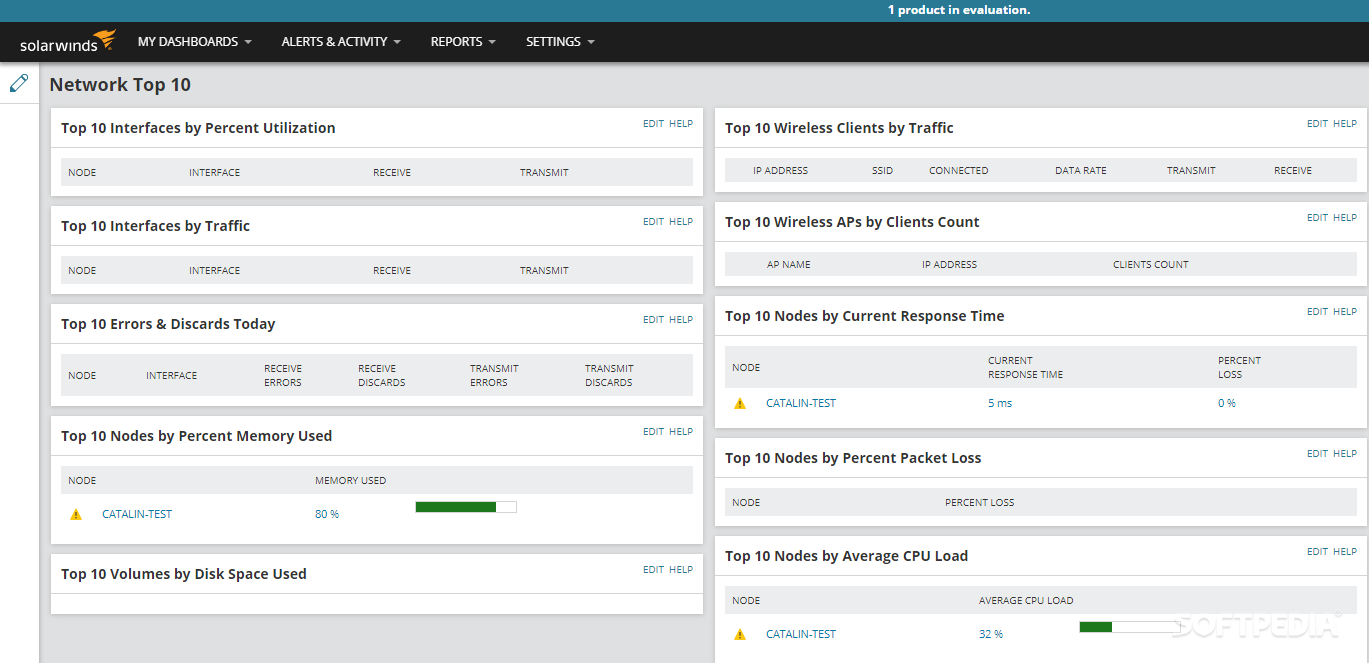Edit Top 10 Nodes by Average CPU Load
This screenshot has height=663, width=1369.
1317,552
